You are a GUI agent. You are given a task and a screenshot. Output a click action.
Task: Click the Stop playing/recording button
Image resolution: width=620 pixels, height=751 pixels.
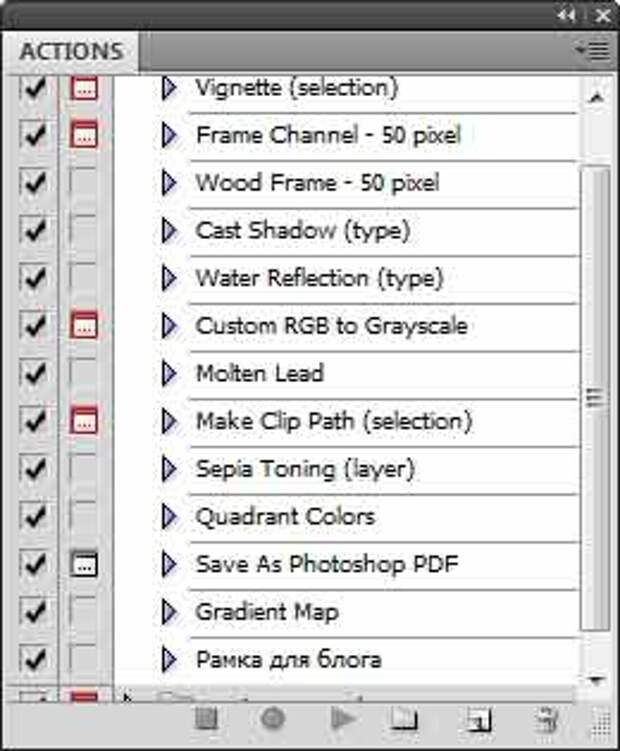[207, 719]
